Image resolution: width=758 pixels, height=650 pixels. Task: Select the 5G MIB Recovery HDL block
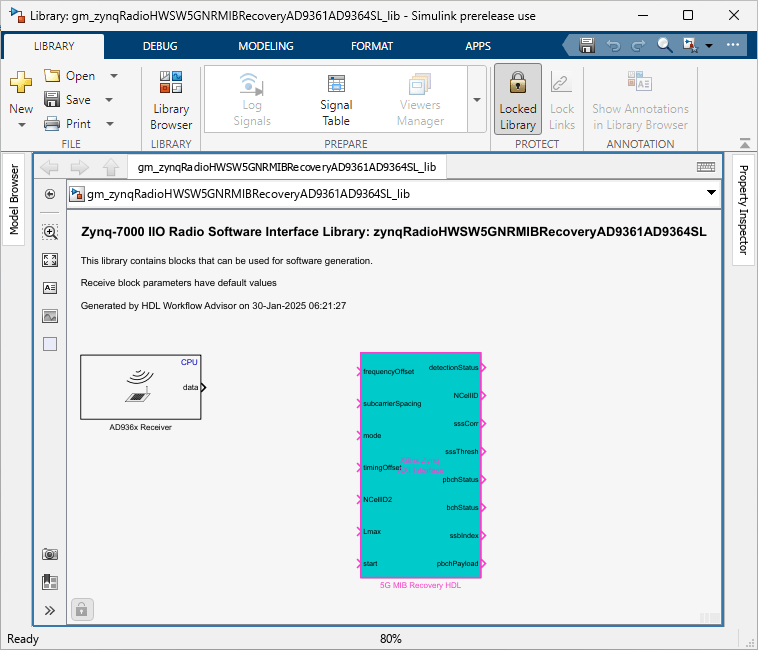tap(421, 465)
